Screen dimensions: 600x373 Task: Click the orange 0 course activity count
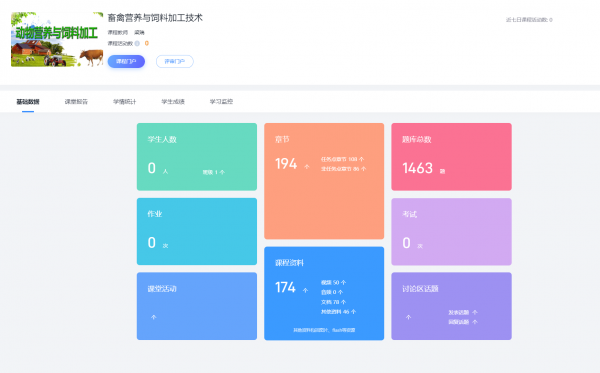pyautogui.click(x=147, y=43)
